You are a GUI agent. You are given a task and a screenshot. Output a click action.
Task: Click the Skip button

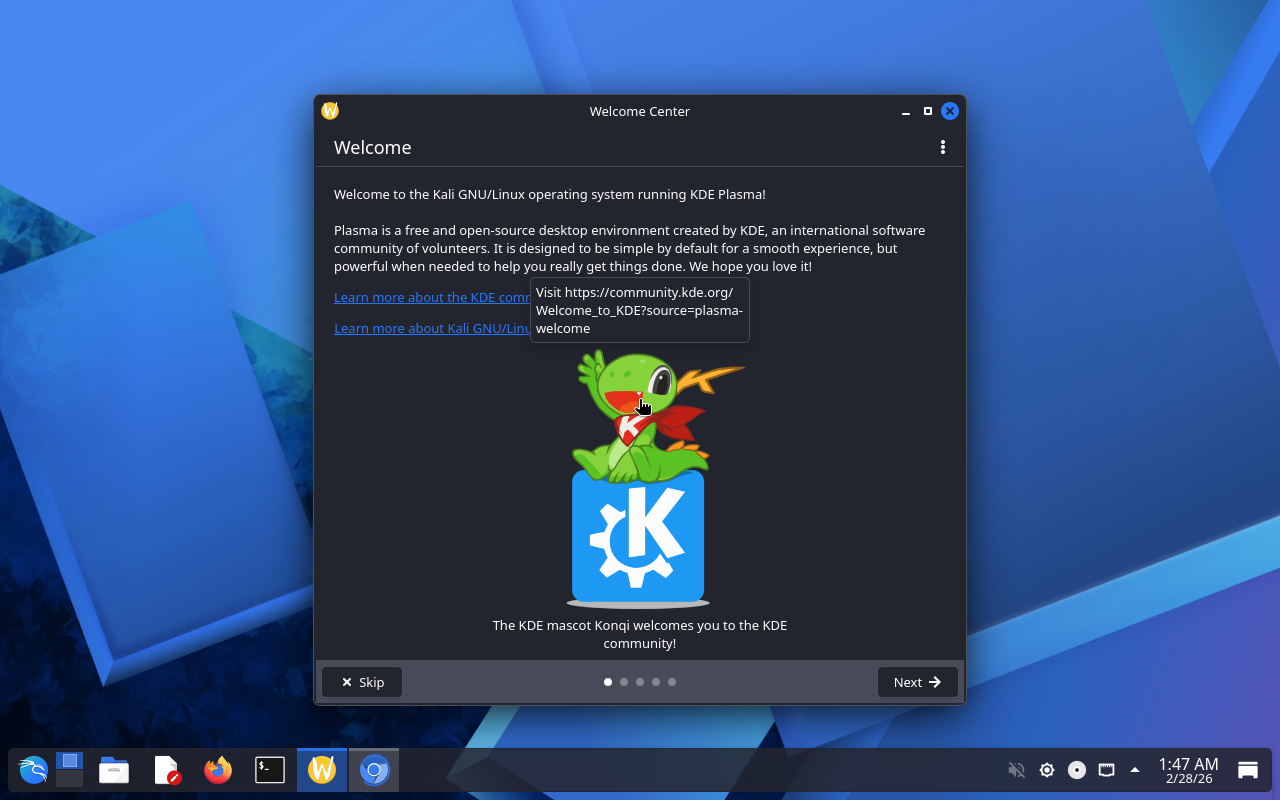pyautogui.click(x=362, y=682)
